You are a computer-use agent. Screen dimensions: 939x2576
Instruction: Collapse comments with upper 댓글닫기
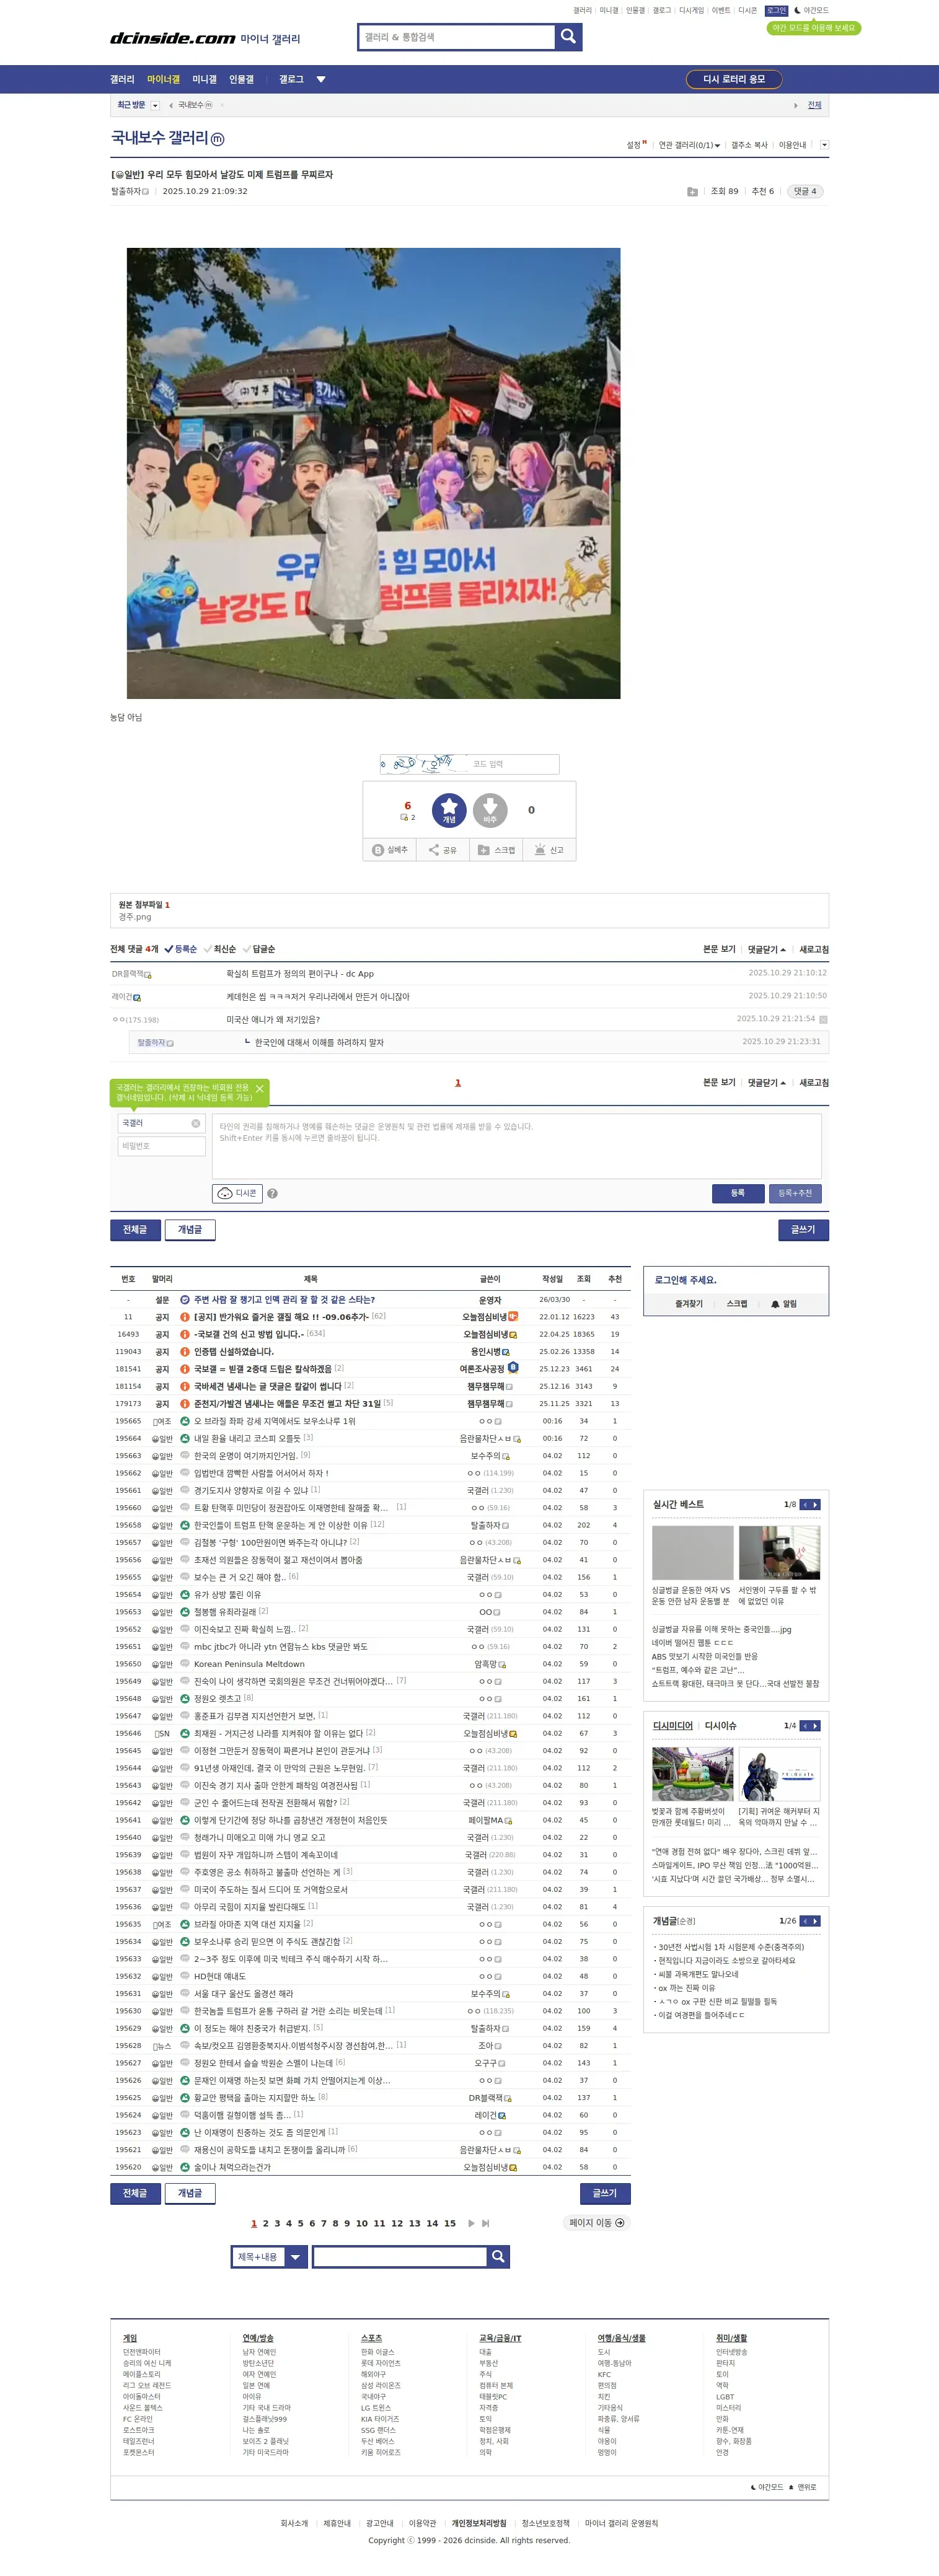click(x=766, y=949)
